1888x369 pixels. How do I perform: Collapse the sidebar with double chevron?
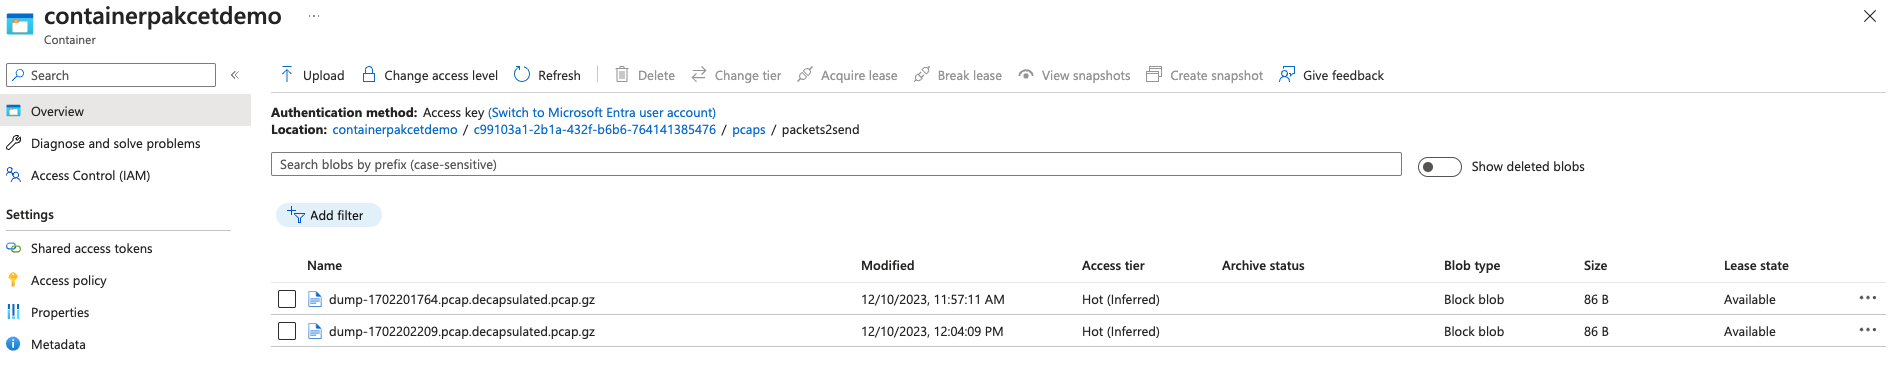[235, 75]
